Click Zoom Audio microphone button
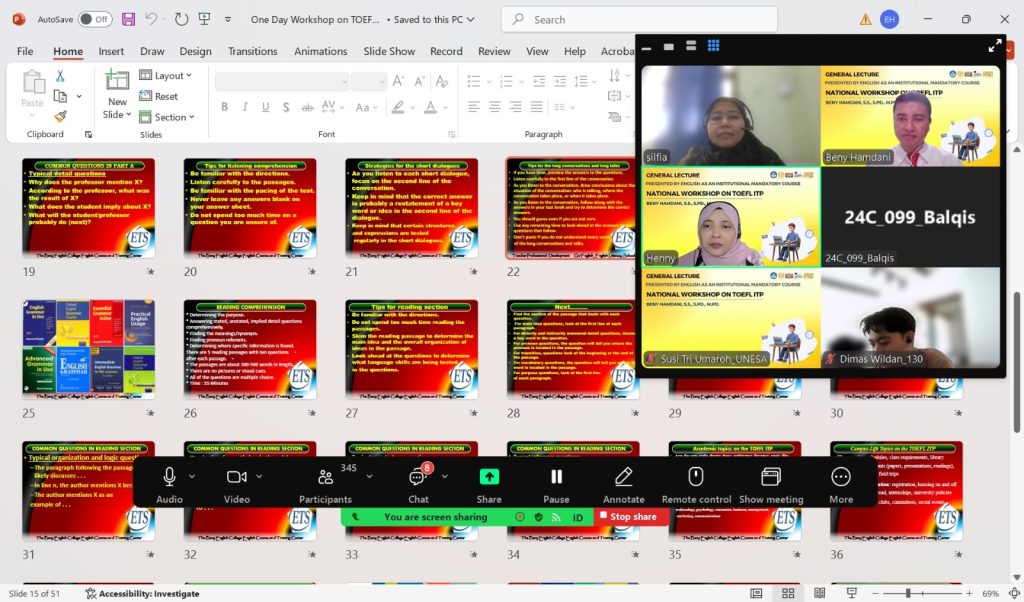Viewport: 1024px width, 602px height. pos(169,484)
